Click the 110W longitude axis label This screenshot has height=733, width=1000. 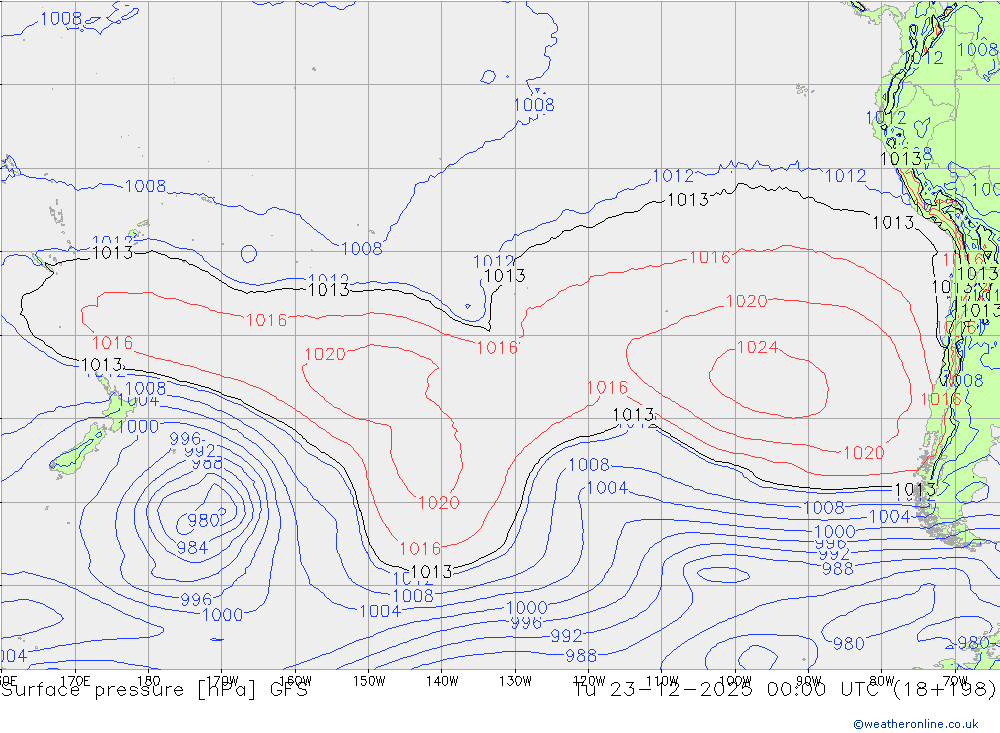[662, 681]
